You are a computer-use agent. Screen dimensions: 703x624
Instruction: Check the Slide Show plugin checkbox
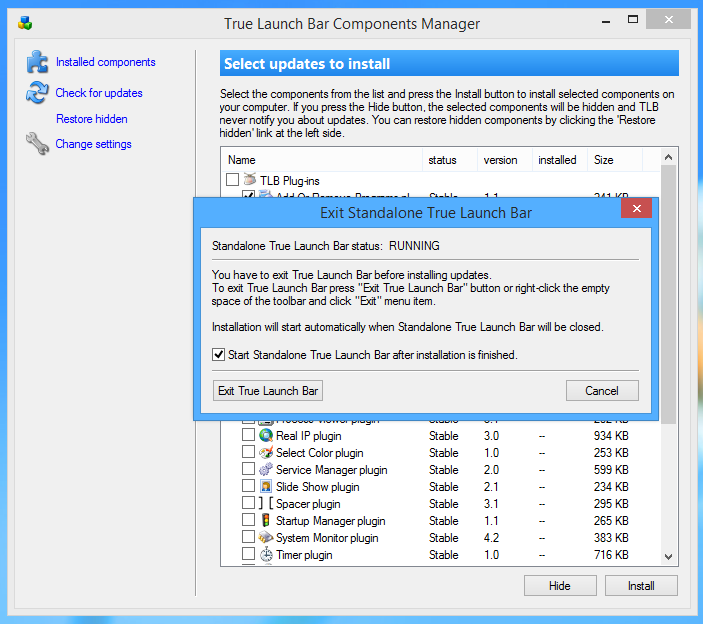tap(248, 486)
